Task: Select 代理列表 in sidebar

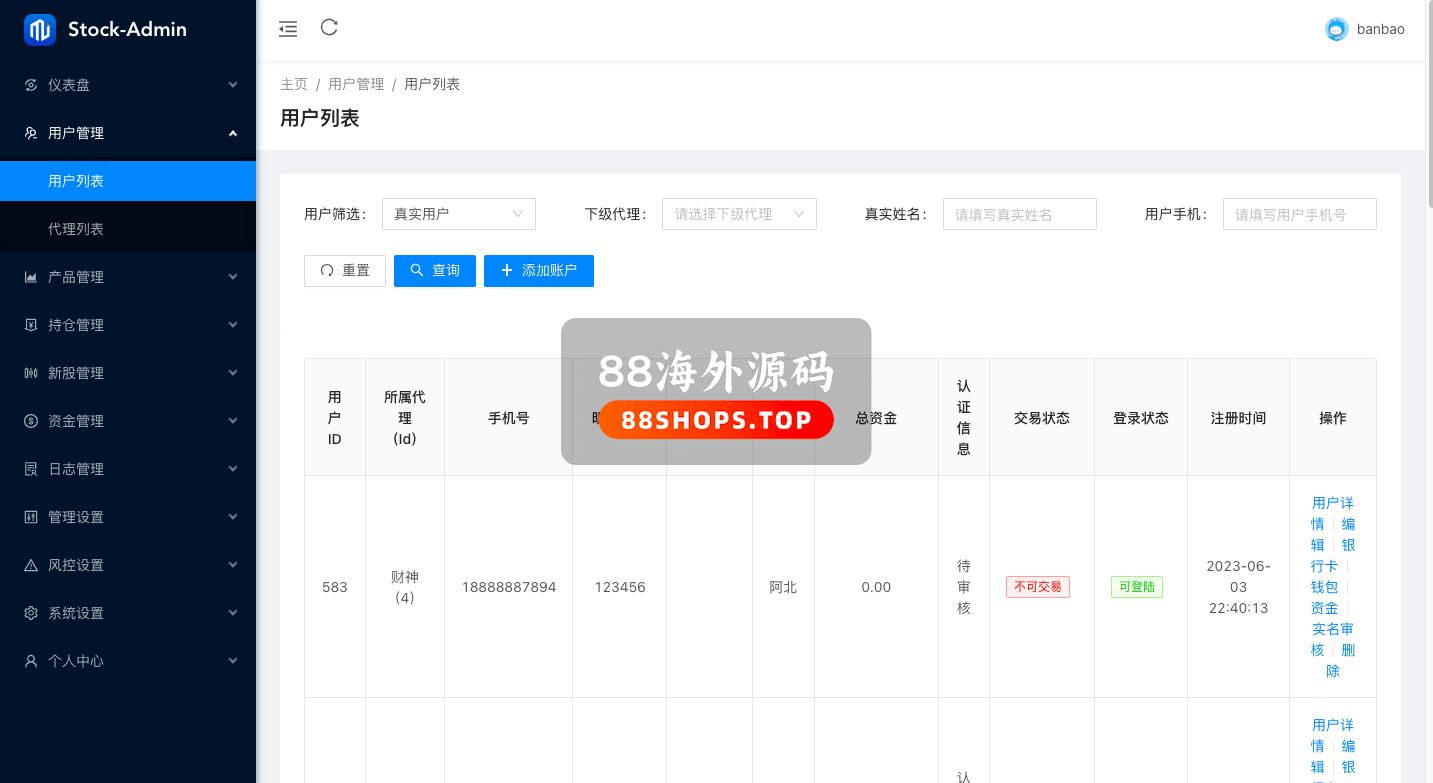Action: (76, 229)
